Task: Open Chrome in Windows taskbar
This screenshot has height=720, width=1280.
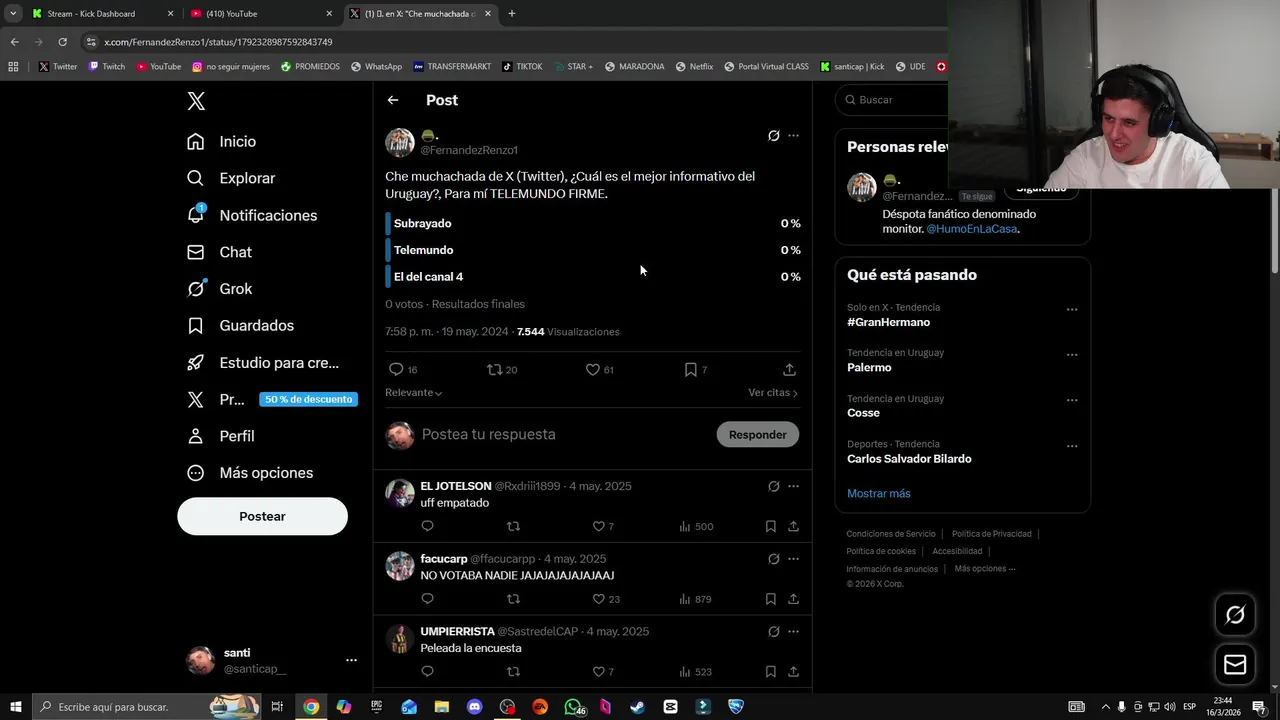Action: (311, 707)
